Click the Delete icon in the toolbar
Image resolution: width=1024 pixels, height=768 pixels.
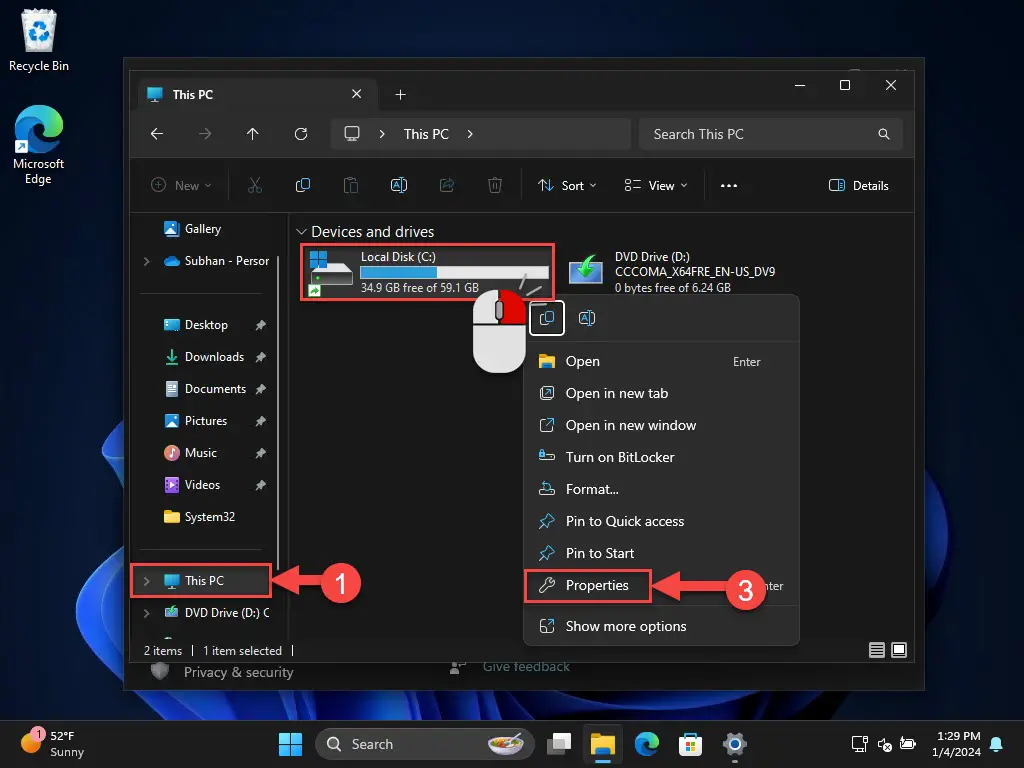click(x=495, y=185)
